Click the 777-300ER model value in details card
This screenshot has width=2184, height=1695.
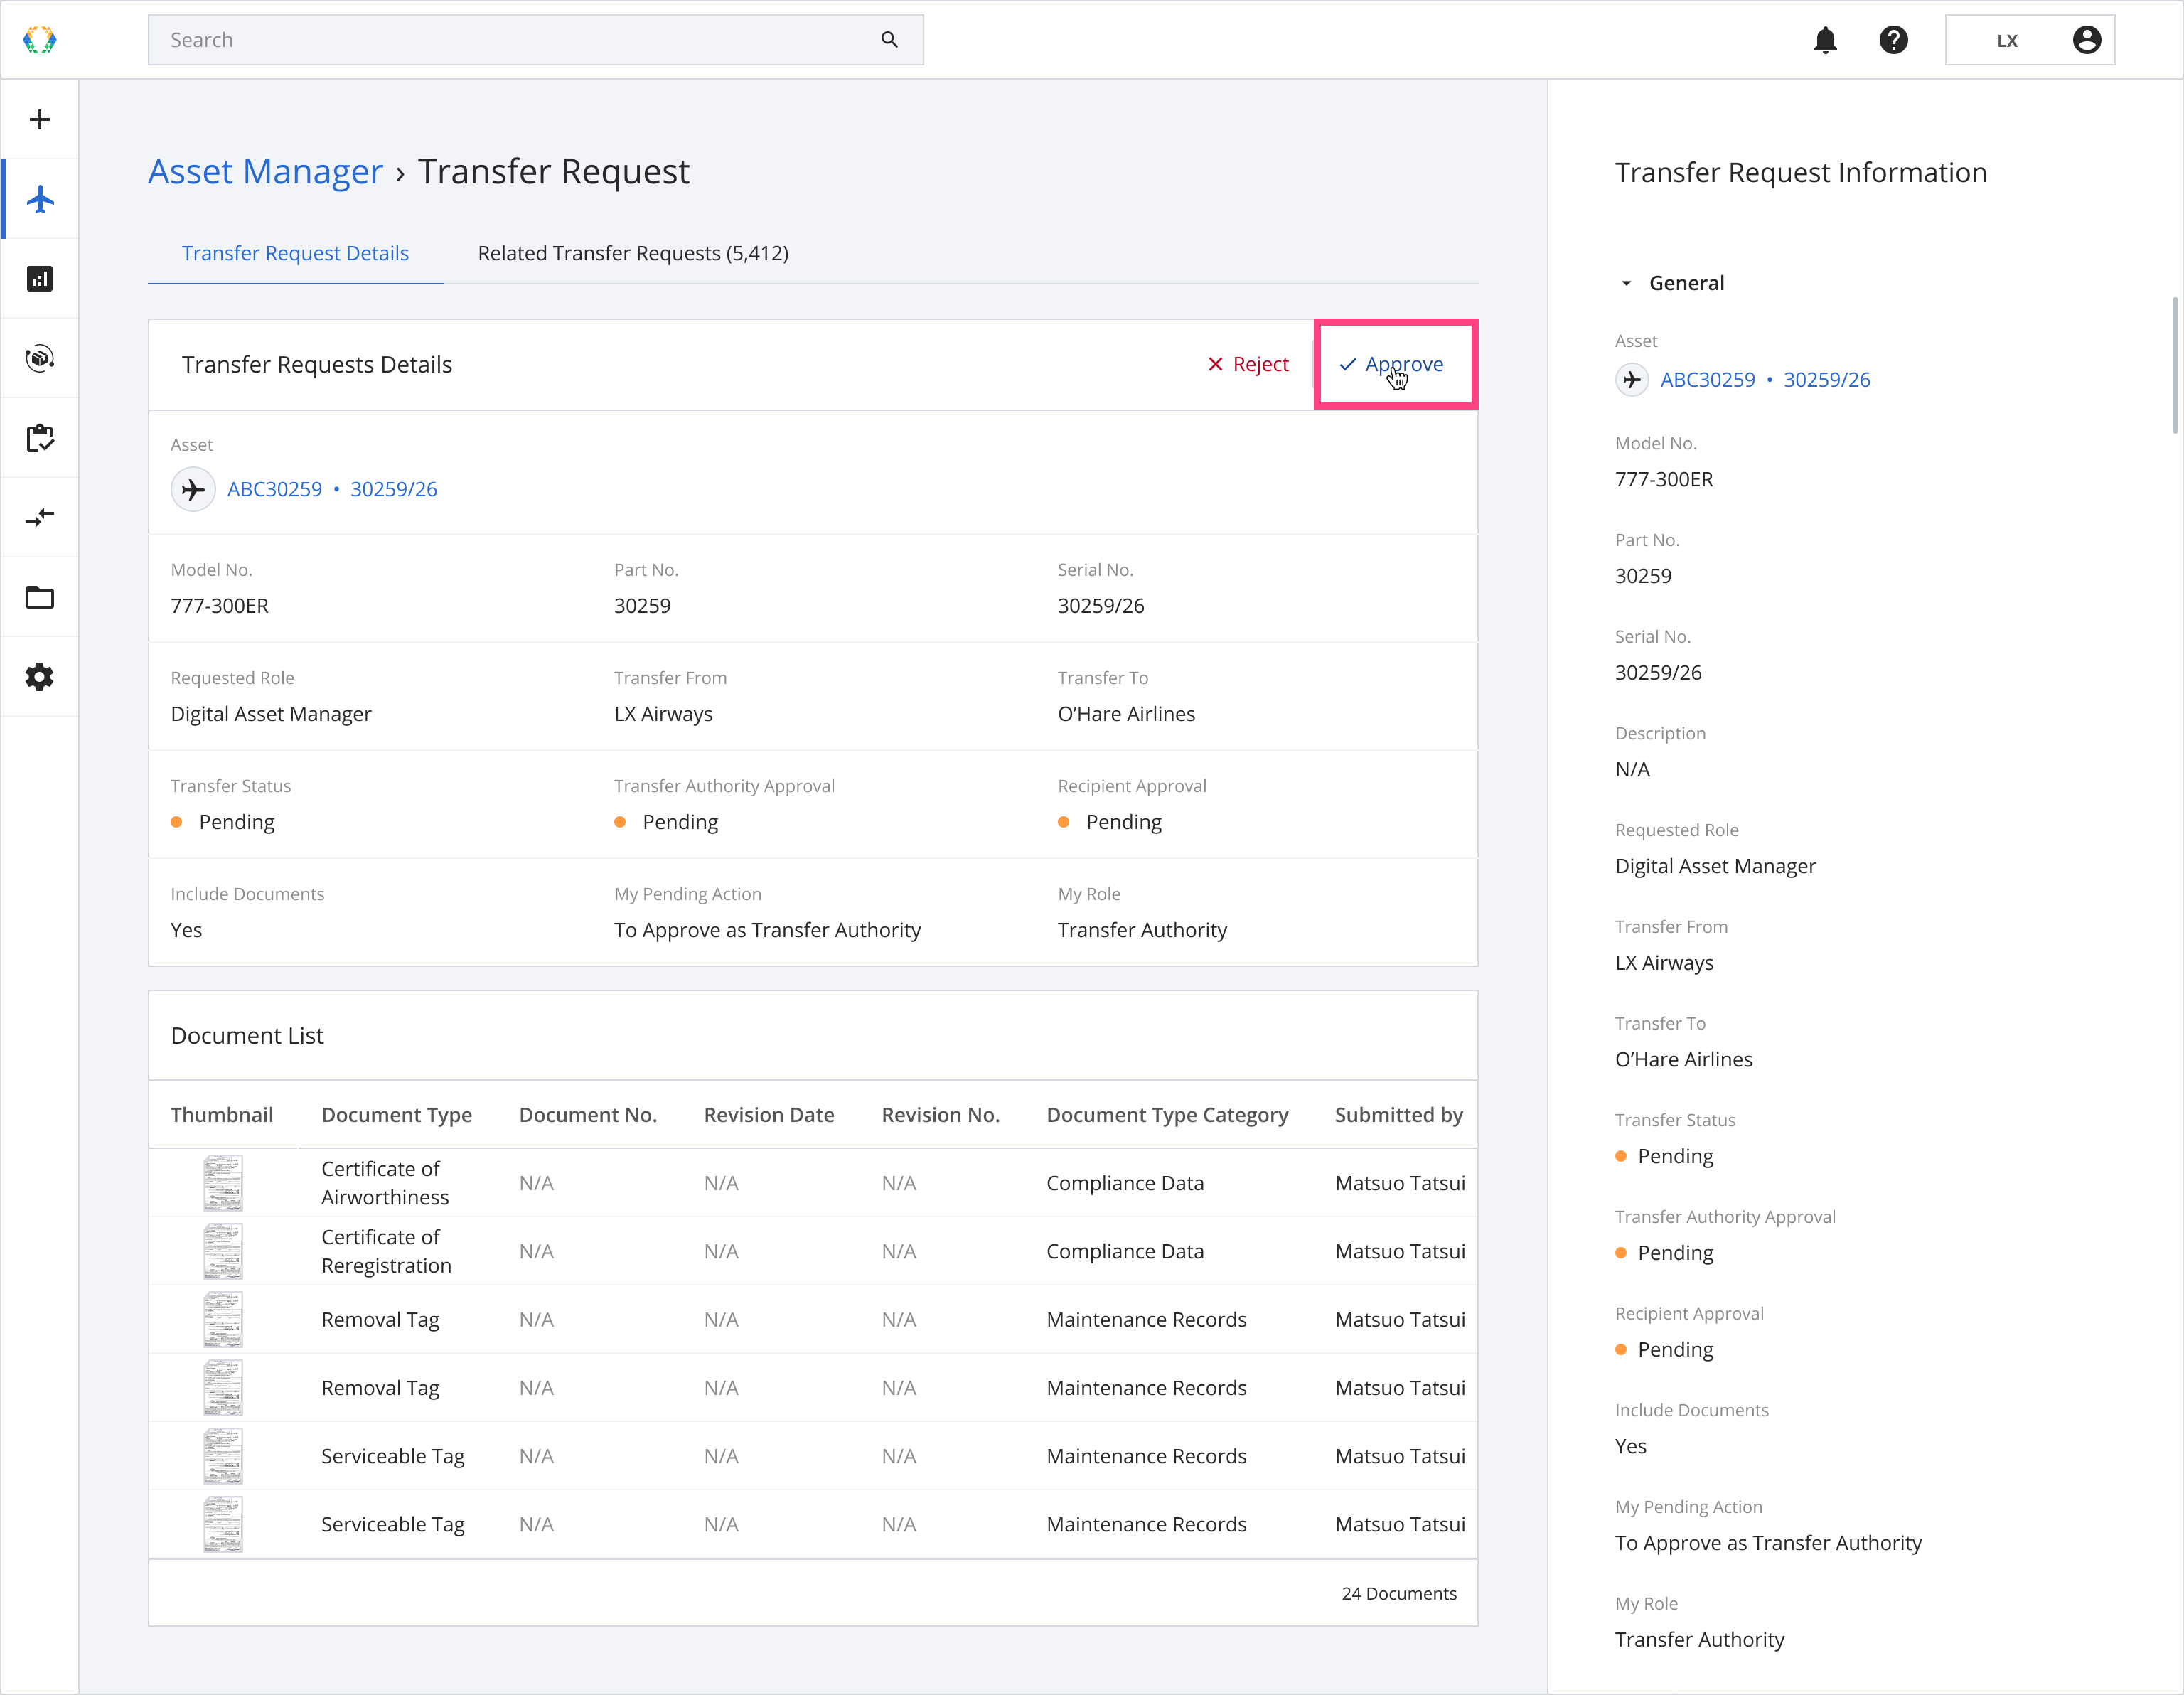[220, 606]
